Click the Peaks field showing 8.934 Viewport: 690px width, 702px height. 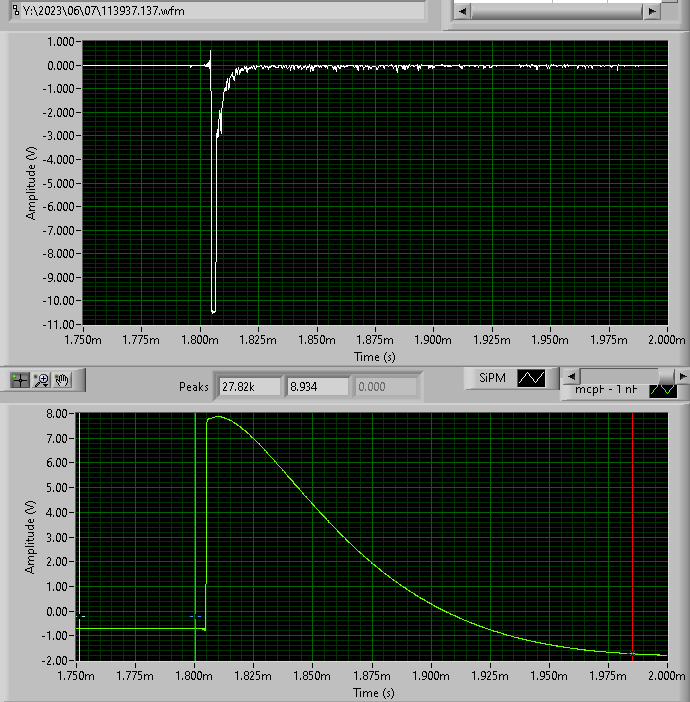tap(317, 387)
